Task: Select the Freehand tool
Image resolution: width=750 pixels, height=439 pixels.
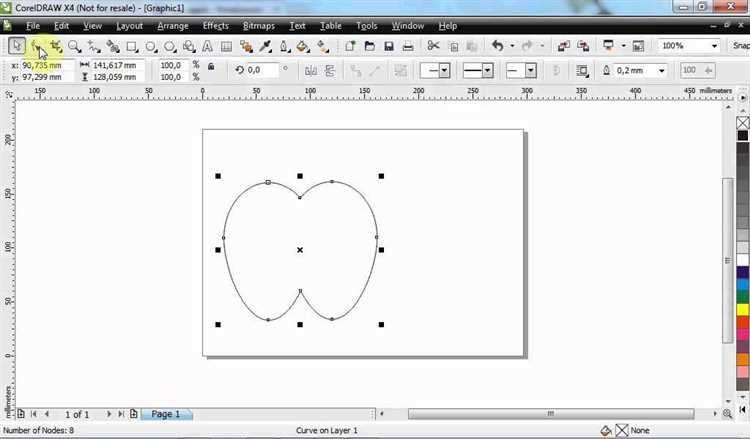Action: (94, 46)
